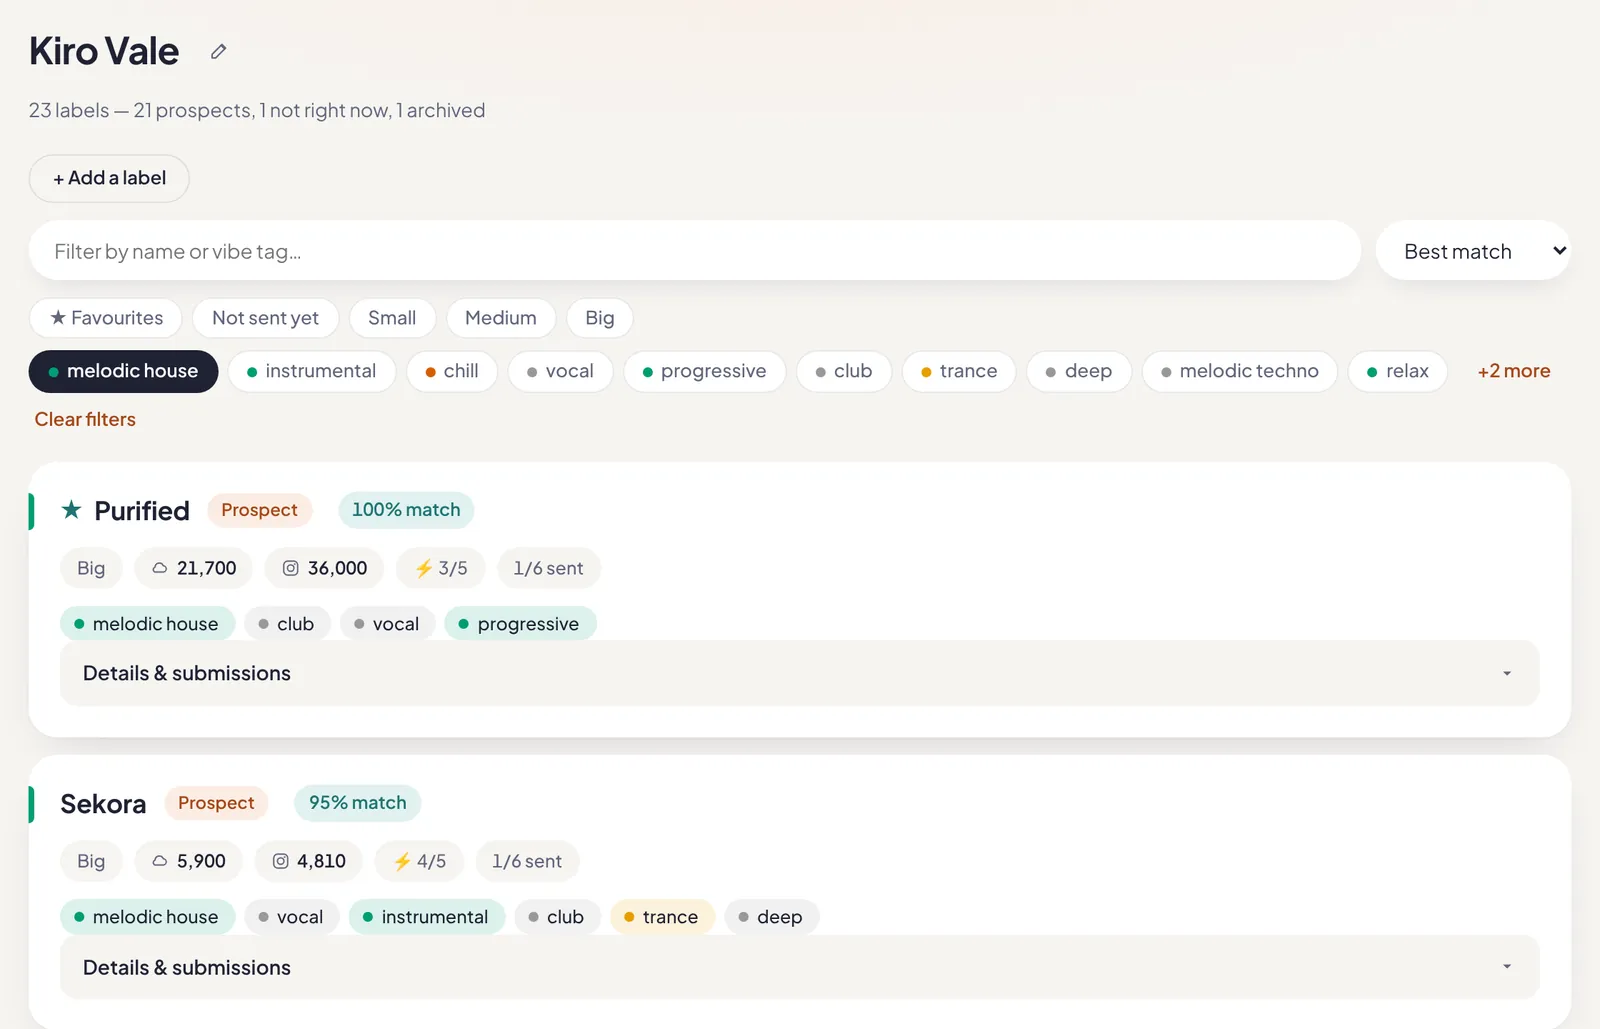Viewport: 1600px width, 1029px height.
Task: Click the progressive tag on Purified's card
Action: [x=520, y=624]
